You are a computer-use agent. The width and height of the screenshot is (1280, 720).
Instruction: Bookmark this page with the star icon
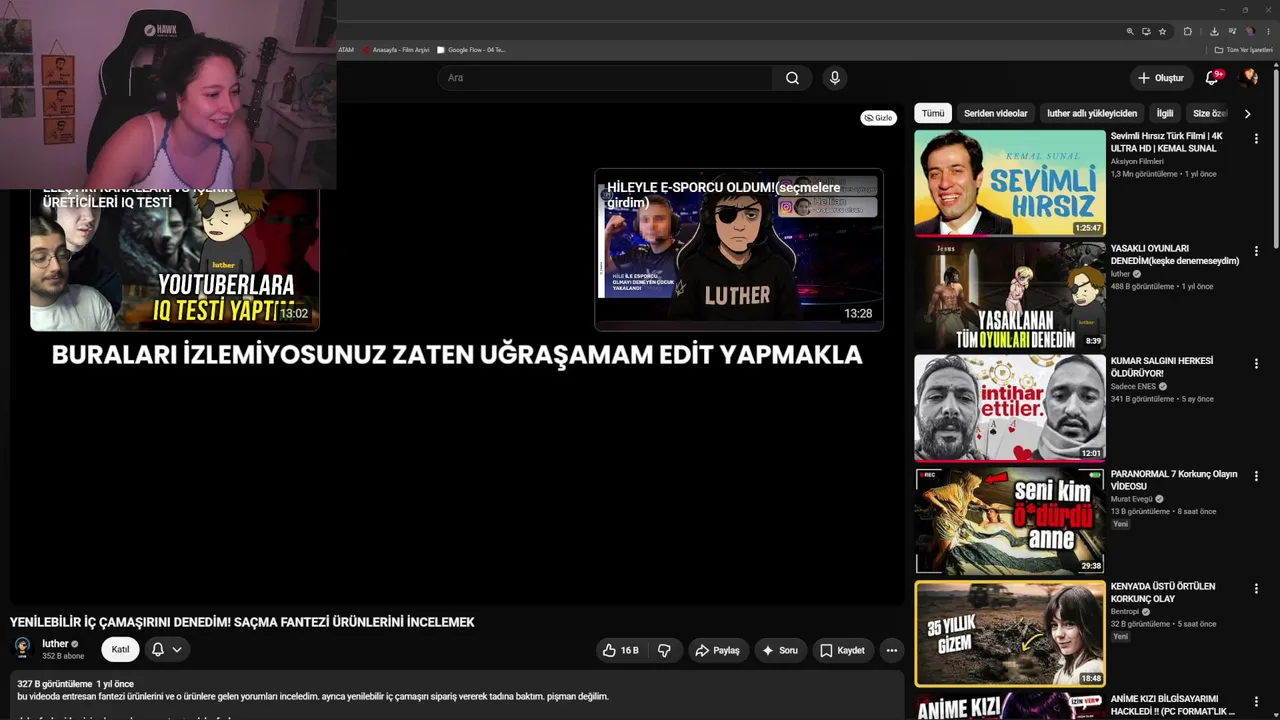point(1162,31)
